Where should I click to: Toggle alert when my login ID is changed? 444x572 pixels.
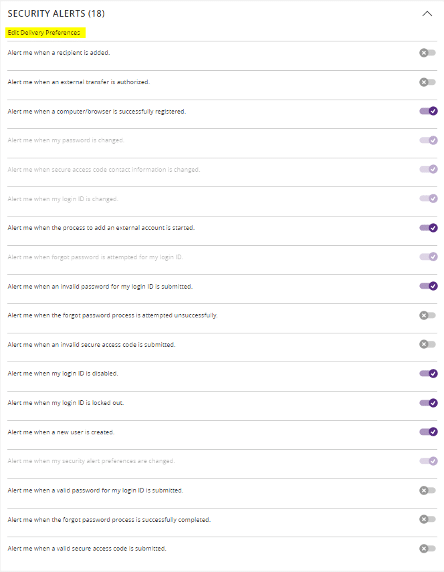[x=428, y=198]
